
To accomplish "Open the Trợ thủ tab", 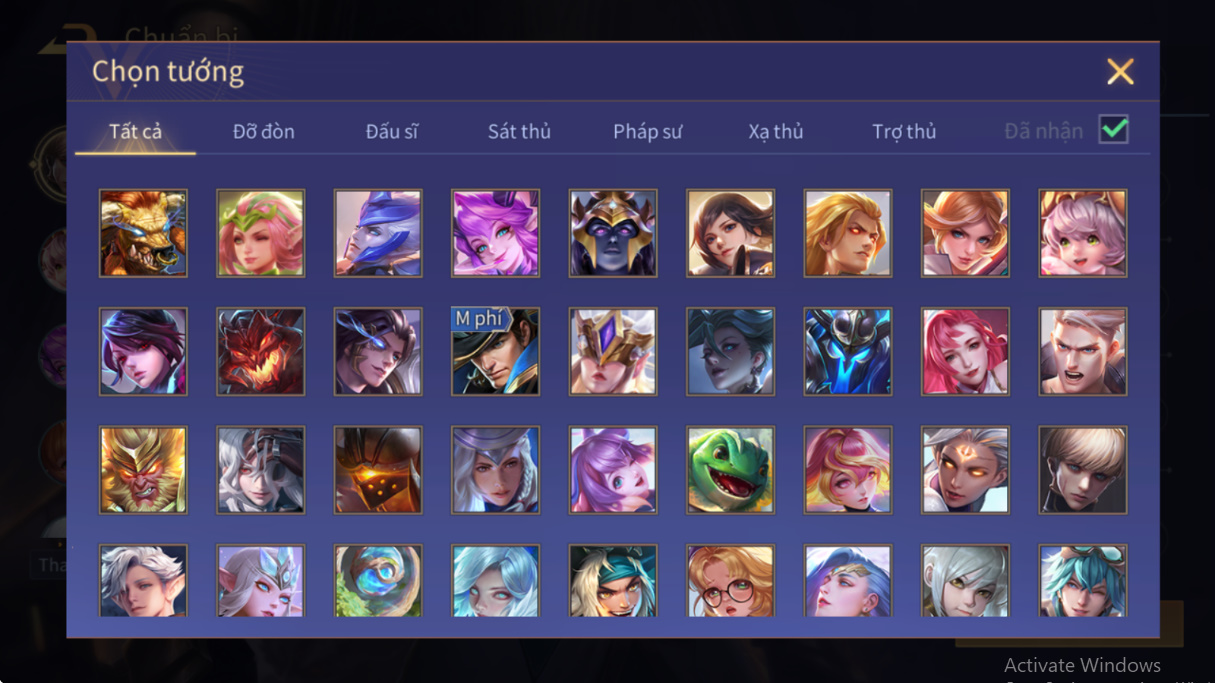I will coord(904,131).
